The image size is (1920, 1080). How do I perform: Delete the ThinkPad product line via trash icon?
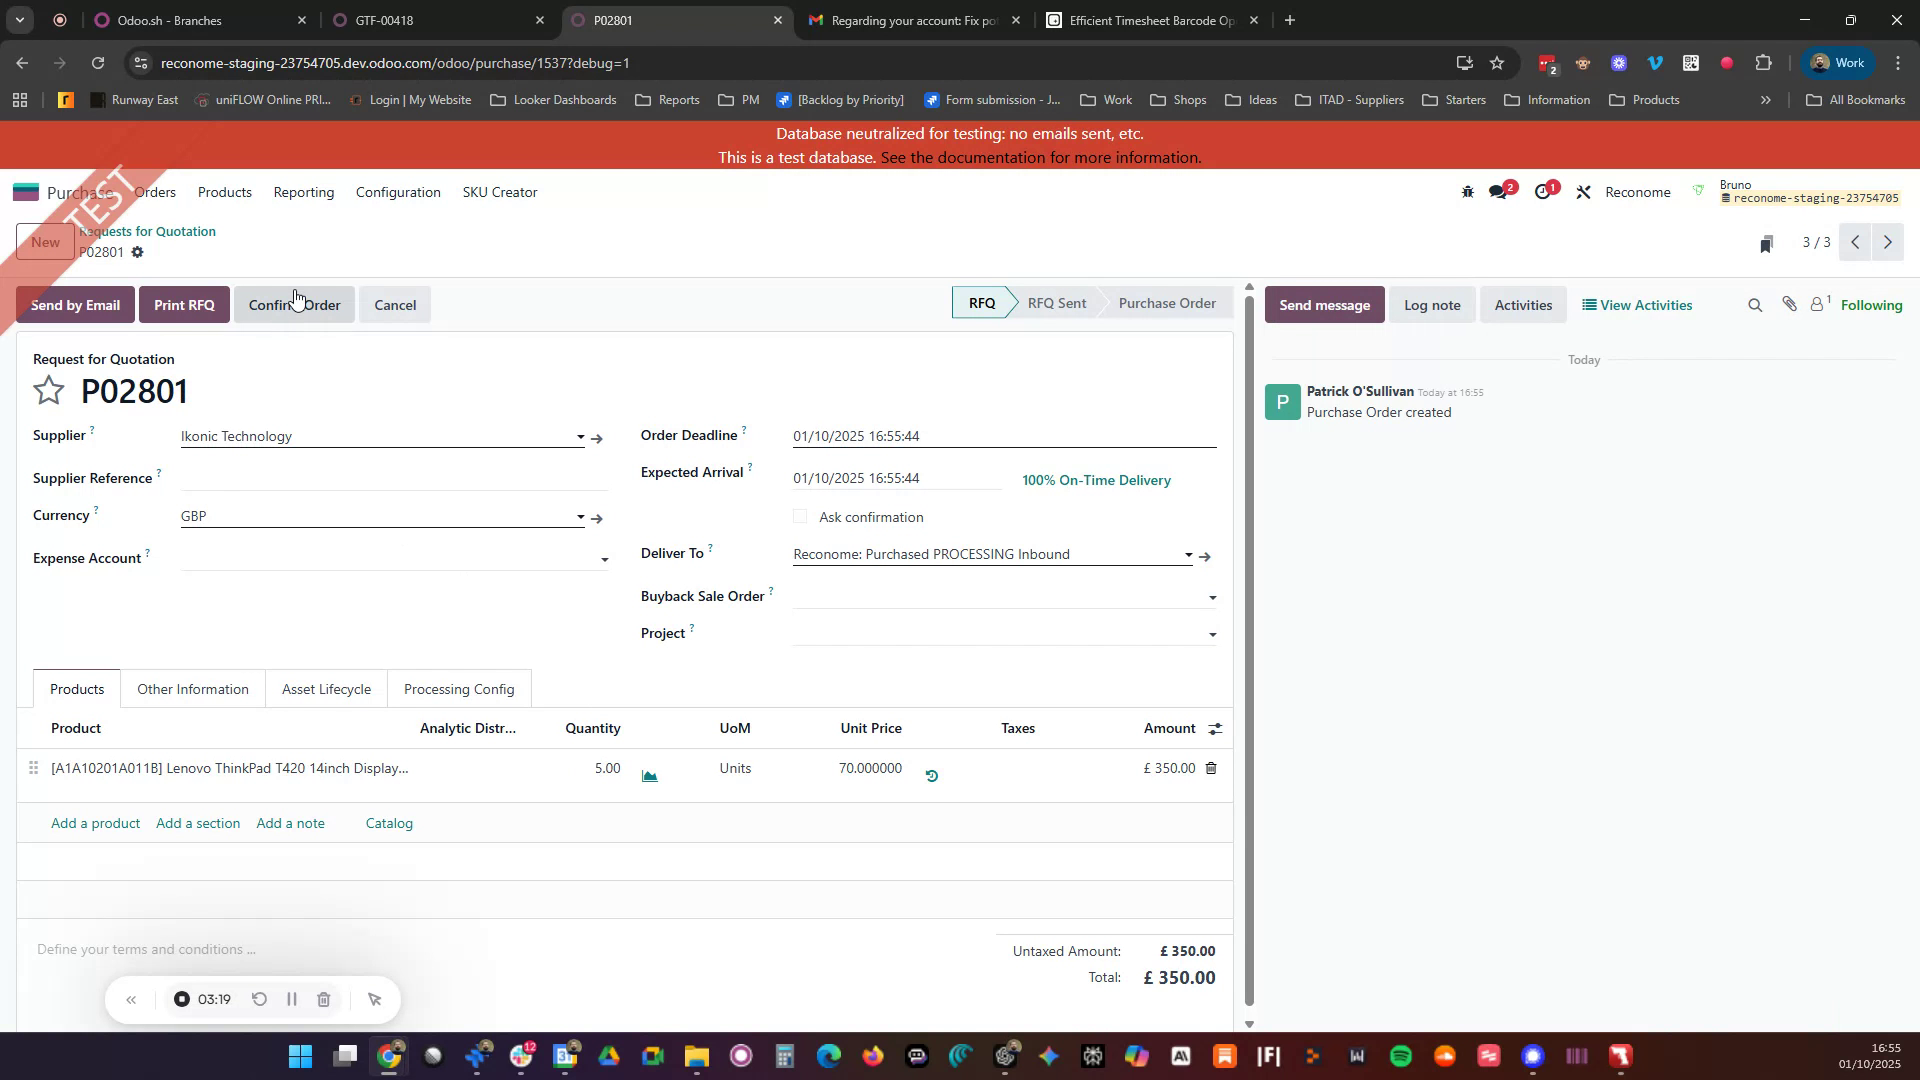(1210, 768)
